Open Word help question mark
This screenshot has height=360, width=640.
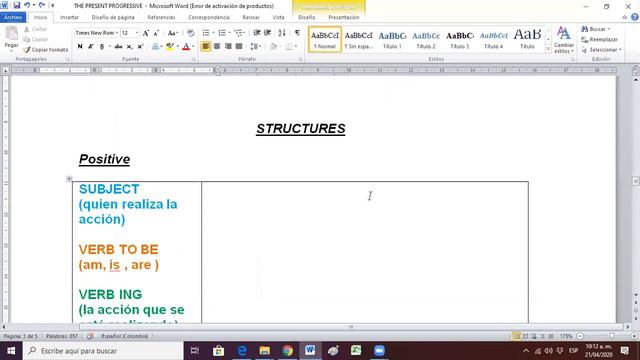(635, 17)
